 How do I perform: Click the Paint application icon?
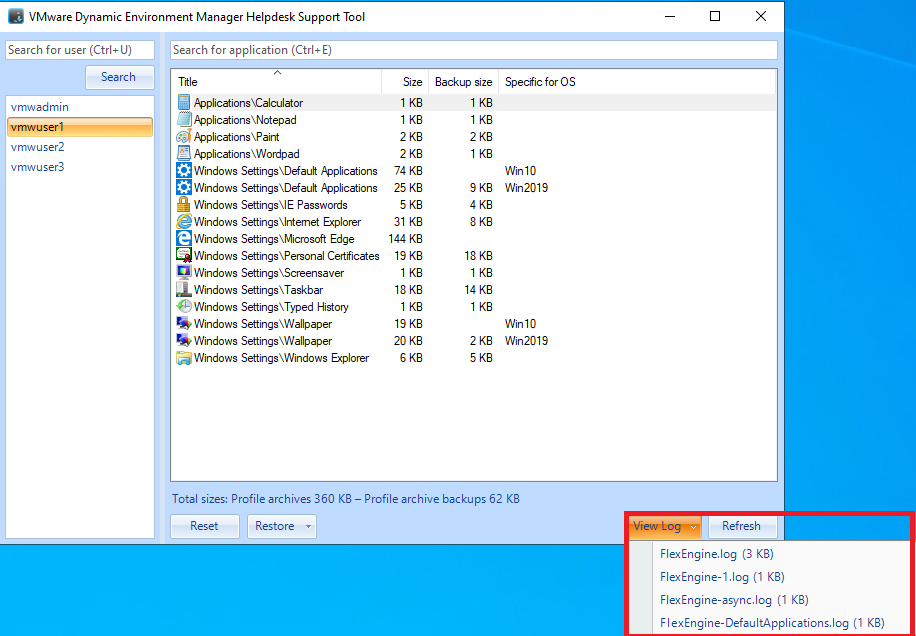click(x=183, y=137)
